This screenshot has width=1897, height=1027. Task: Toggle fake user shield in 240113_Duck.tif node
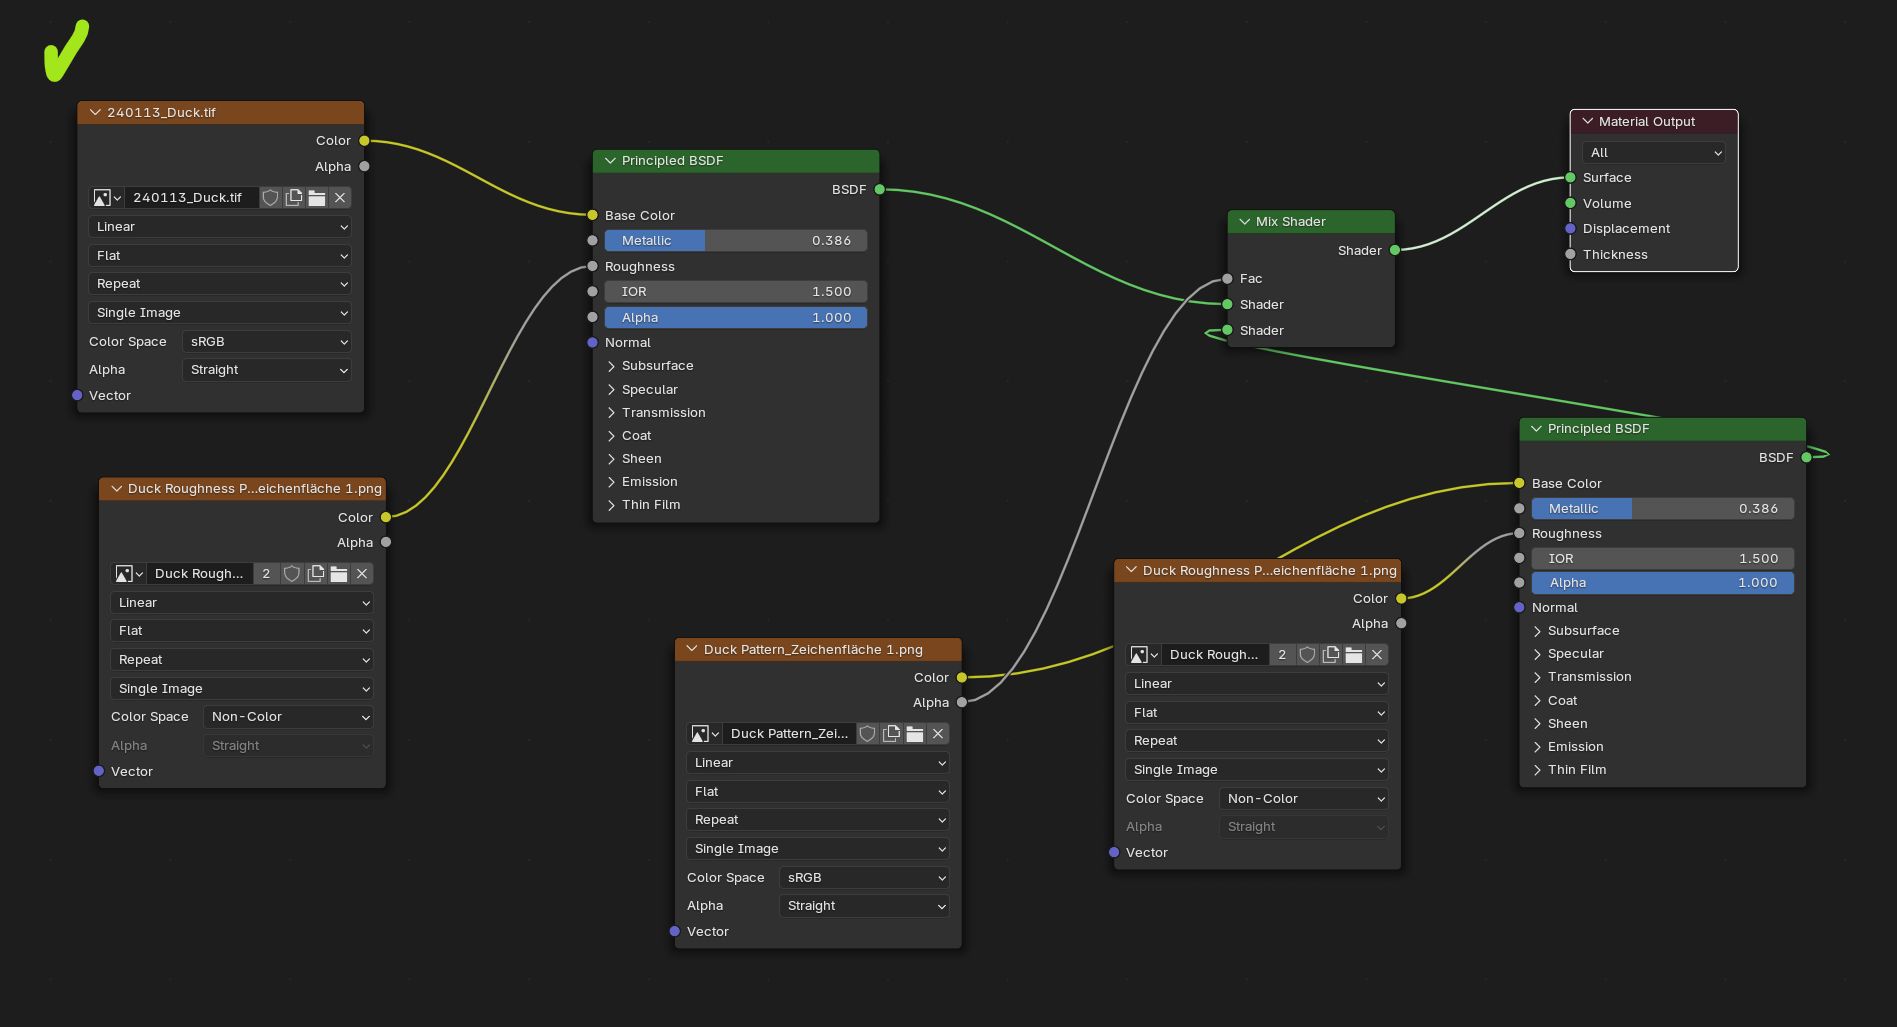point(270,198)
